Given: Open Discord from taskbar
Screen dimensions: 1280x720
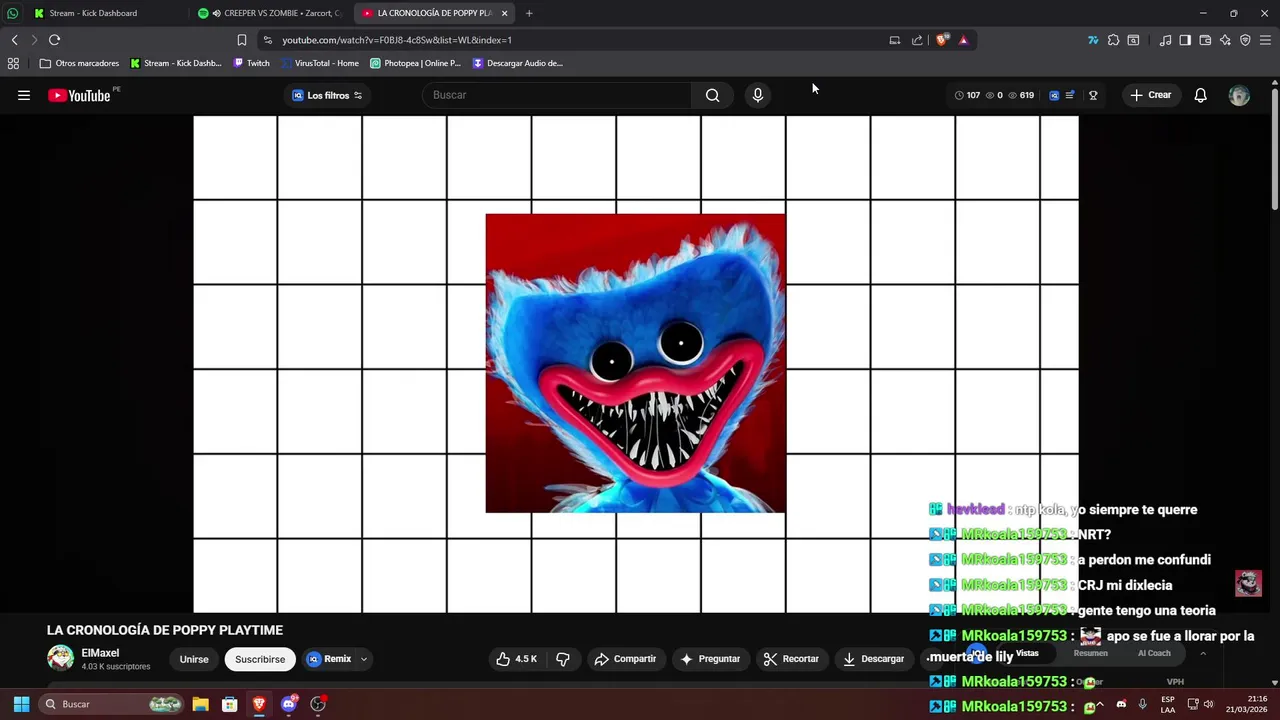Looking at the screenshot, I should [x=289, y=704].
